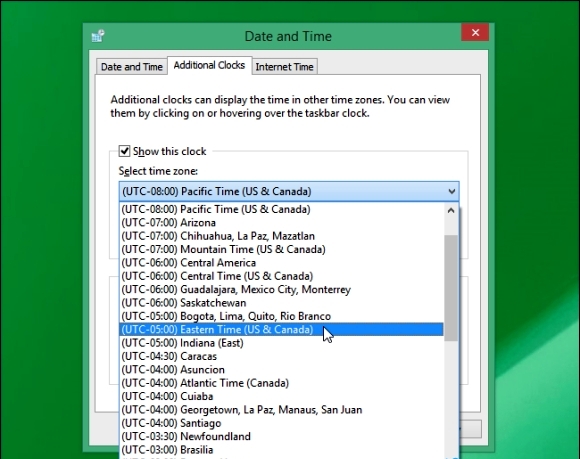Select Guadalajara, Mexico City, Monterrey

tap(281, 289)
